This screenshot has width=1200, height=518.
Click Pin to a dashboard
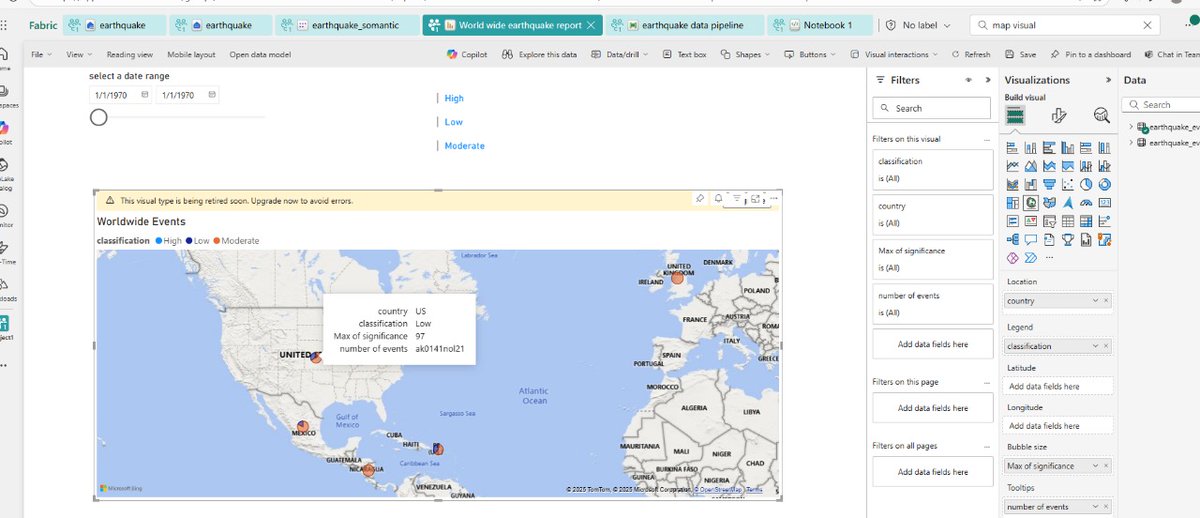1091,55
